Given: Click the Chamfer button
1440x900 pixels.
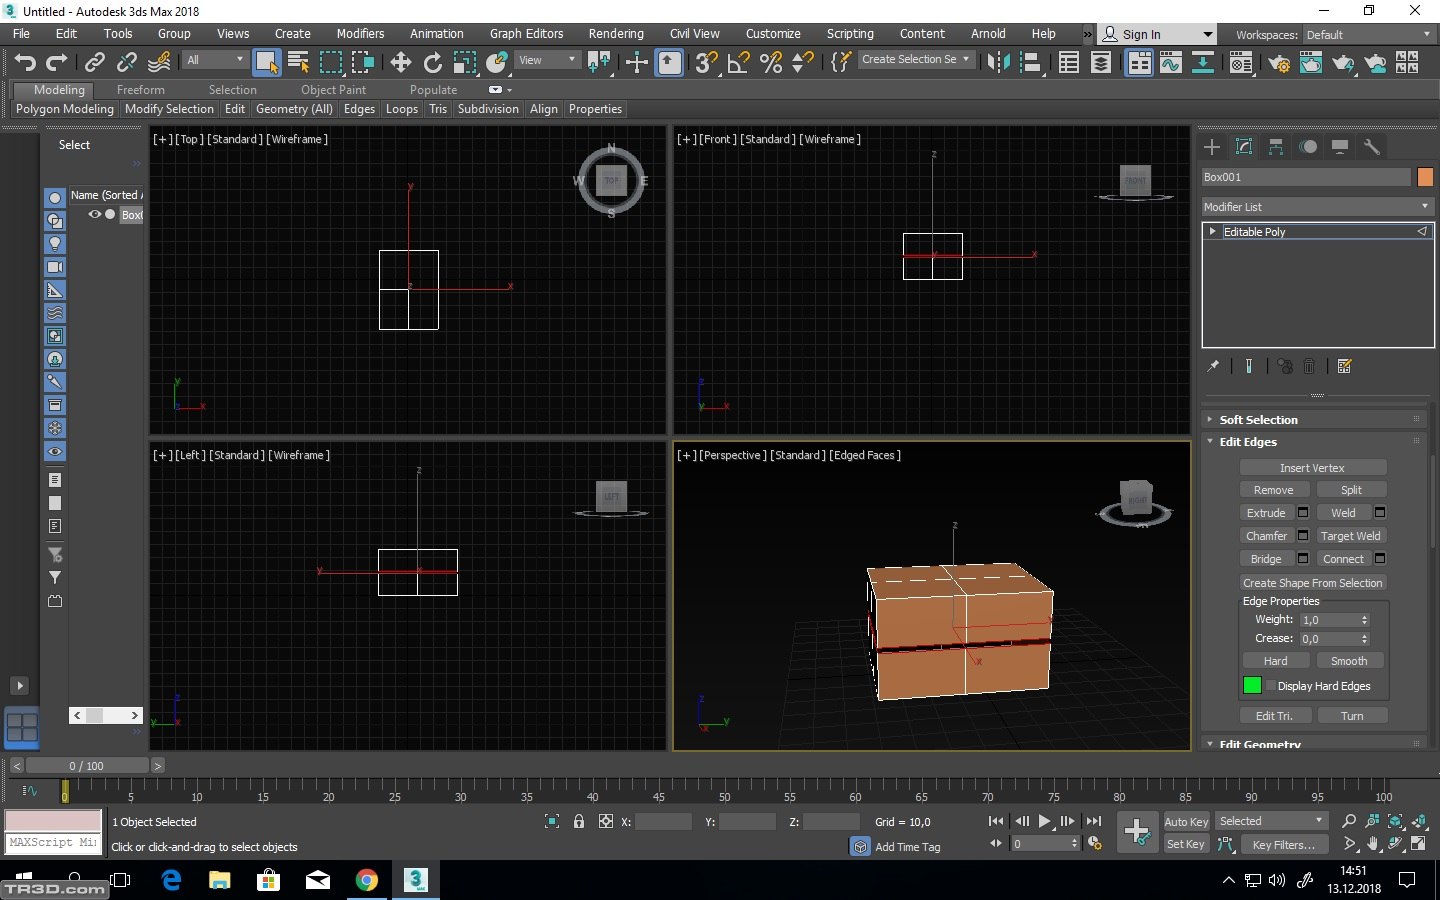Looking at the screenshot, I should click(x=1266, y=536).
